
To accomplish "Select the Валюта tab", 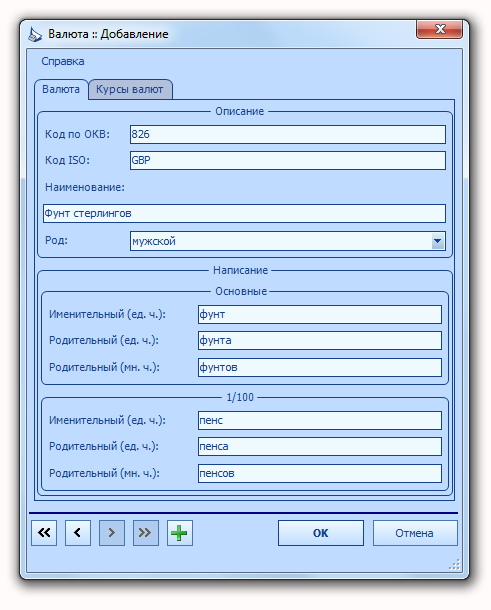I will (61, 89).
